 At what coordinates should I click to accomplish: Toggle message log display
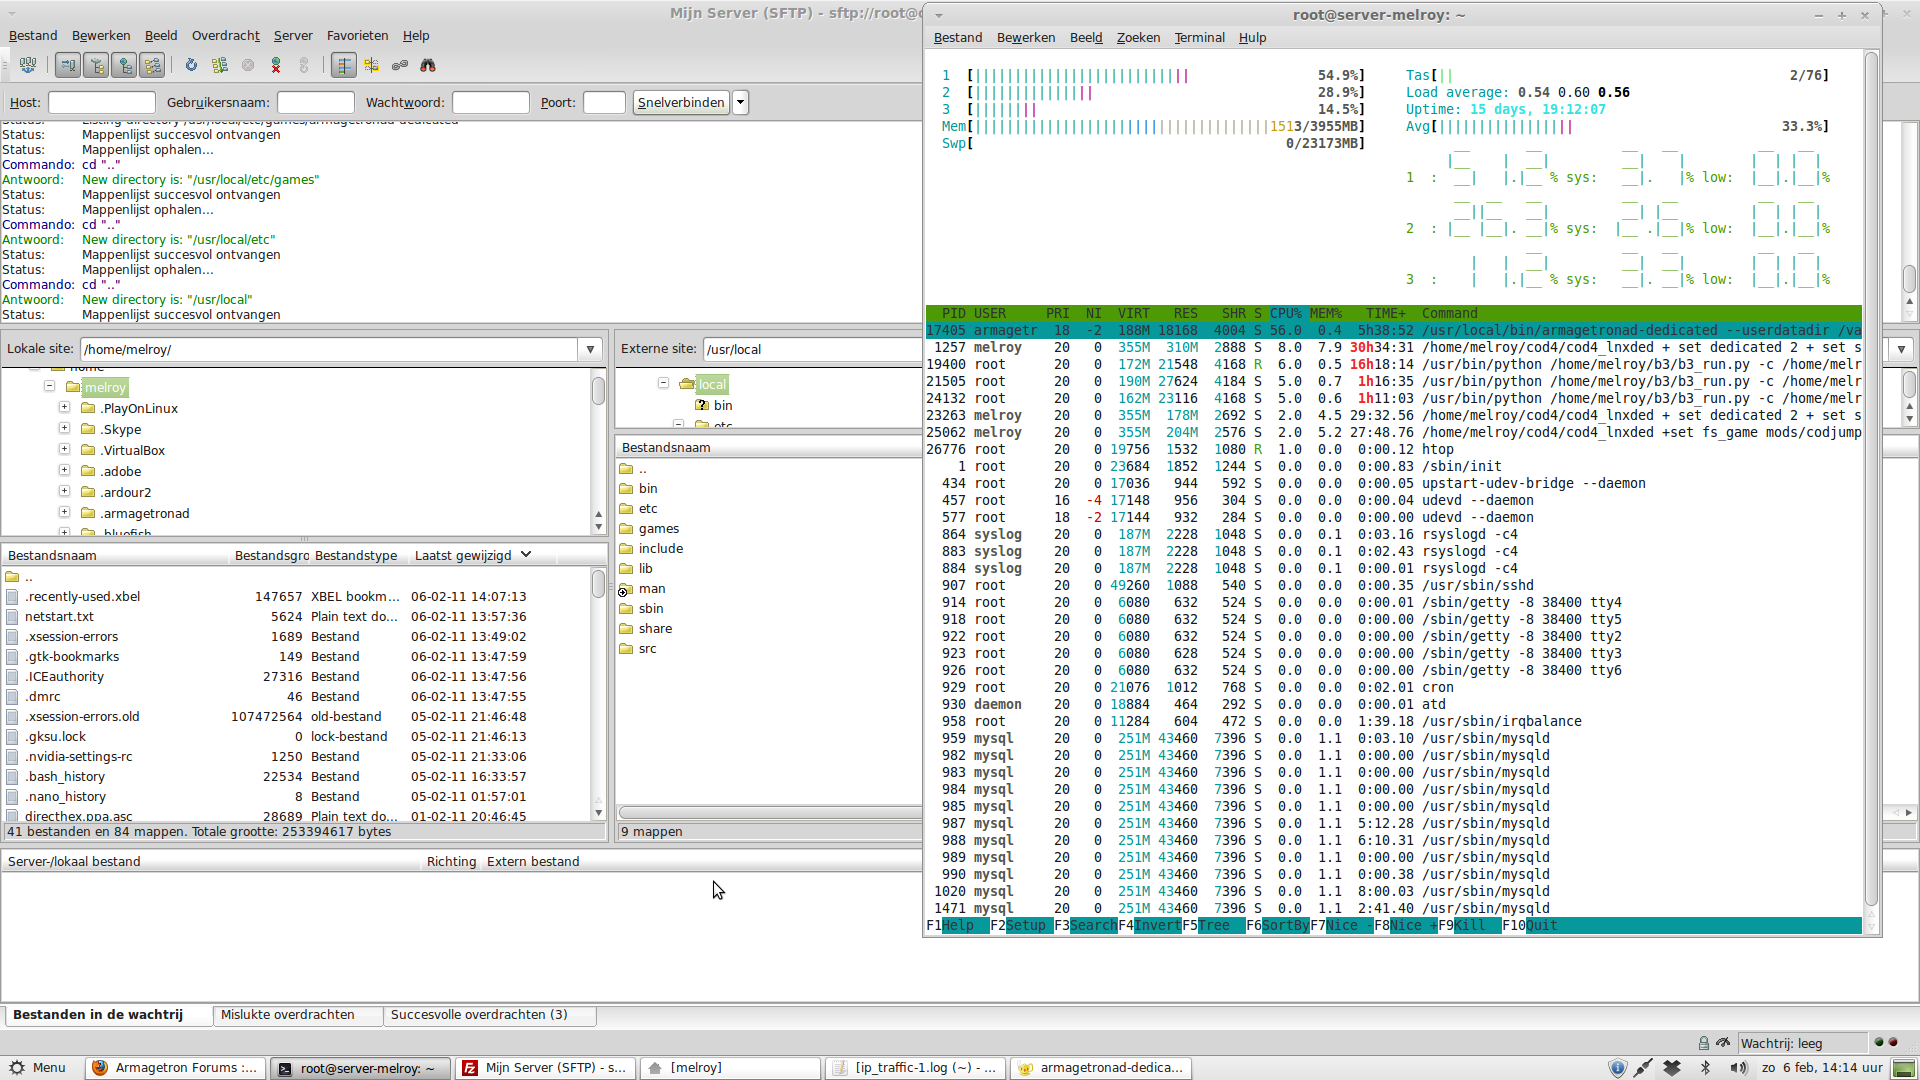click(x=68, y=65)
